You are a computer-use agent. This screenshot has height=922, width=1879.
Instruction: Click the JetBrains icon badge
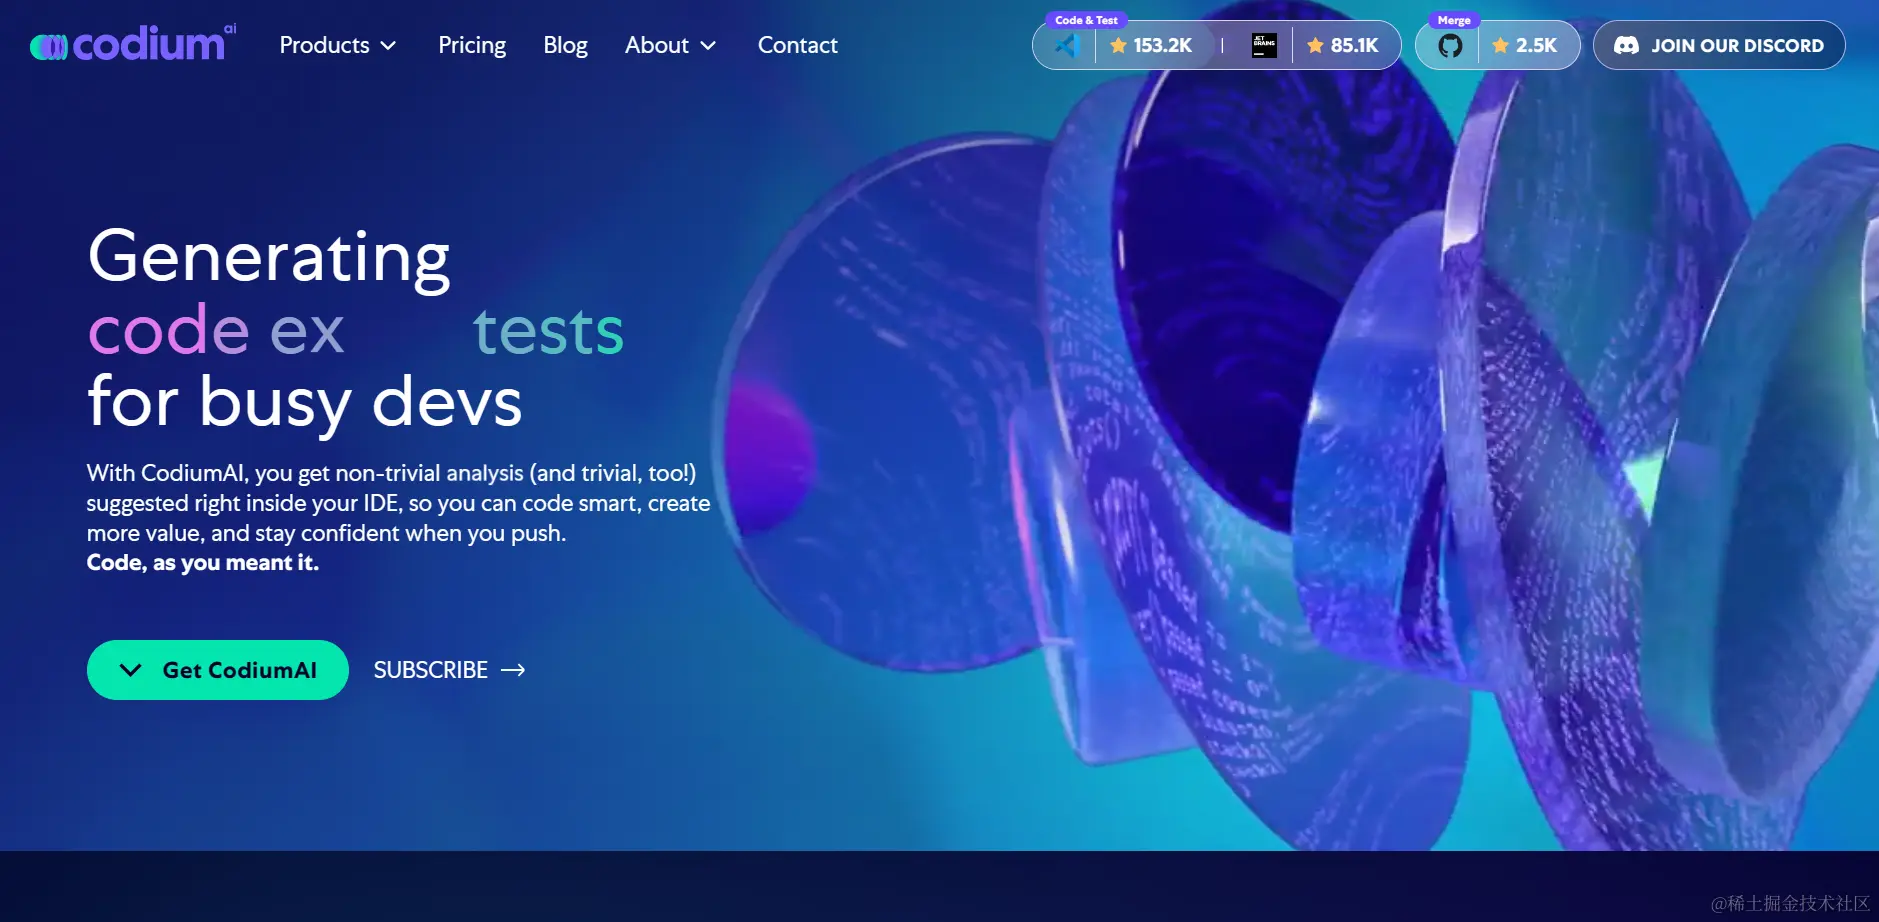[x=1264, y=45]
